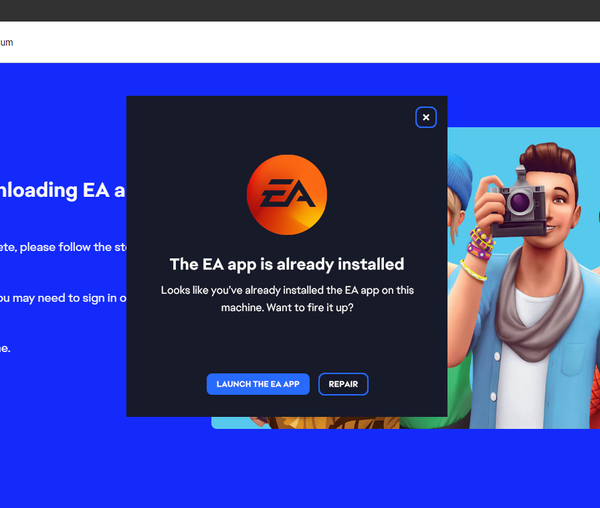Click the orange EA logo
This screenshot has height=508, width=600.
287,194
